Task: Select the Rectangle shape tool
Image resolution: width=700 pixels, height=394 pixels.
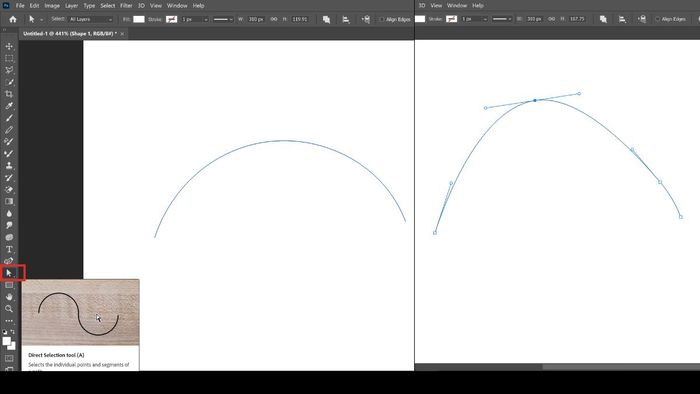Action: tap(9, 285)
